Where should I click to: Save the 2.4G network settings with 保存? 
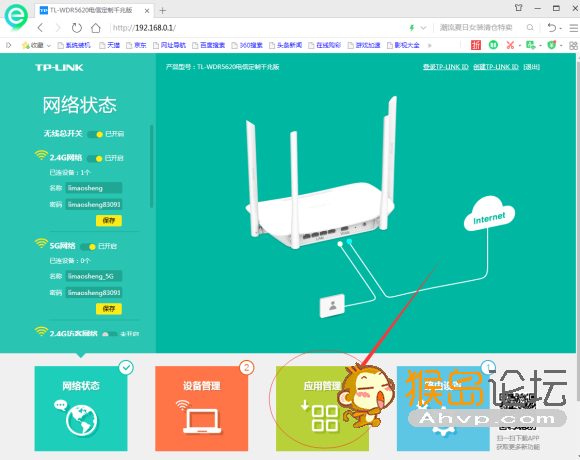pos(109,220)
